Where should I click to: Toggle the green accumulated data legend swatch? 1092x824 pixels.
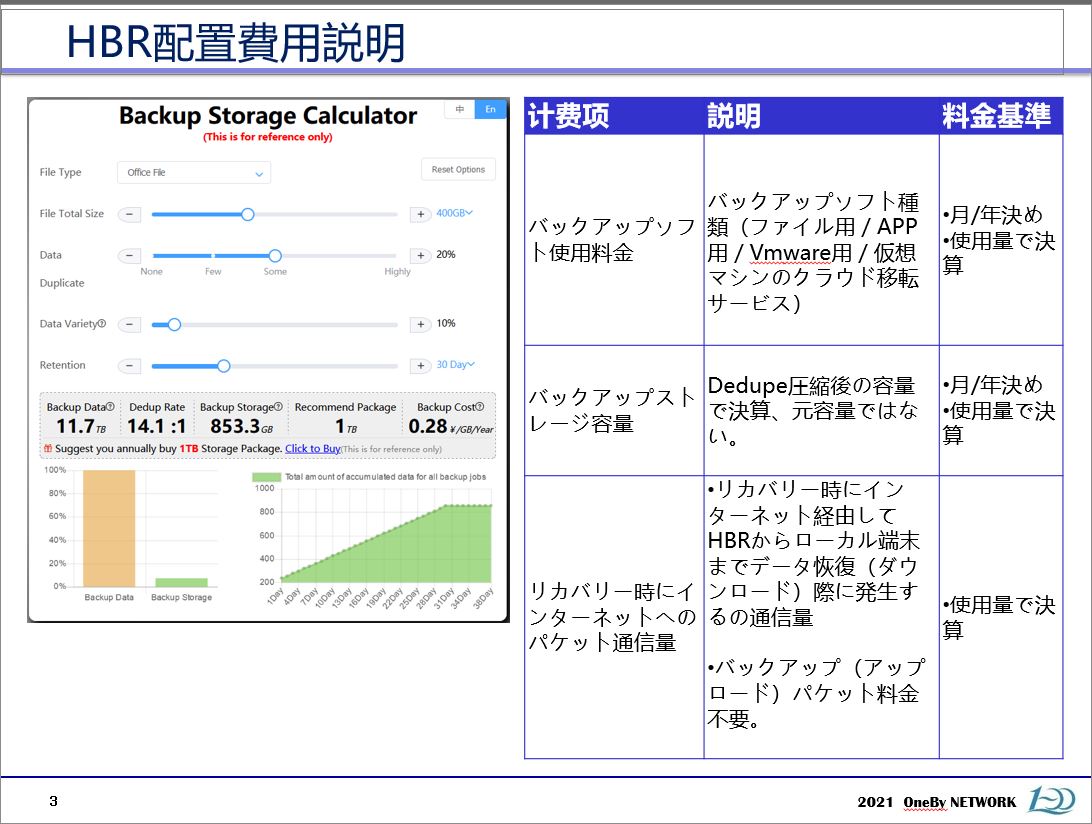[x=266, y=477]
